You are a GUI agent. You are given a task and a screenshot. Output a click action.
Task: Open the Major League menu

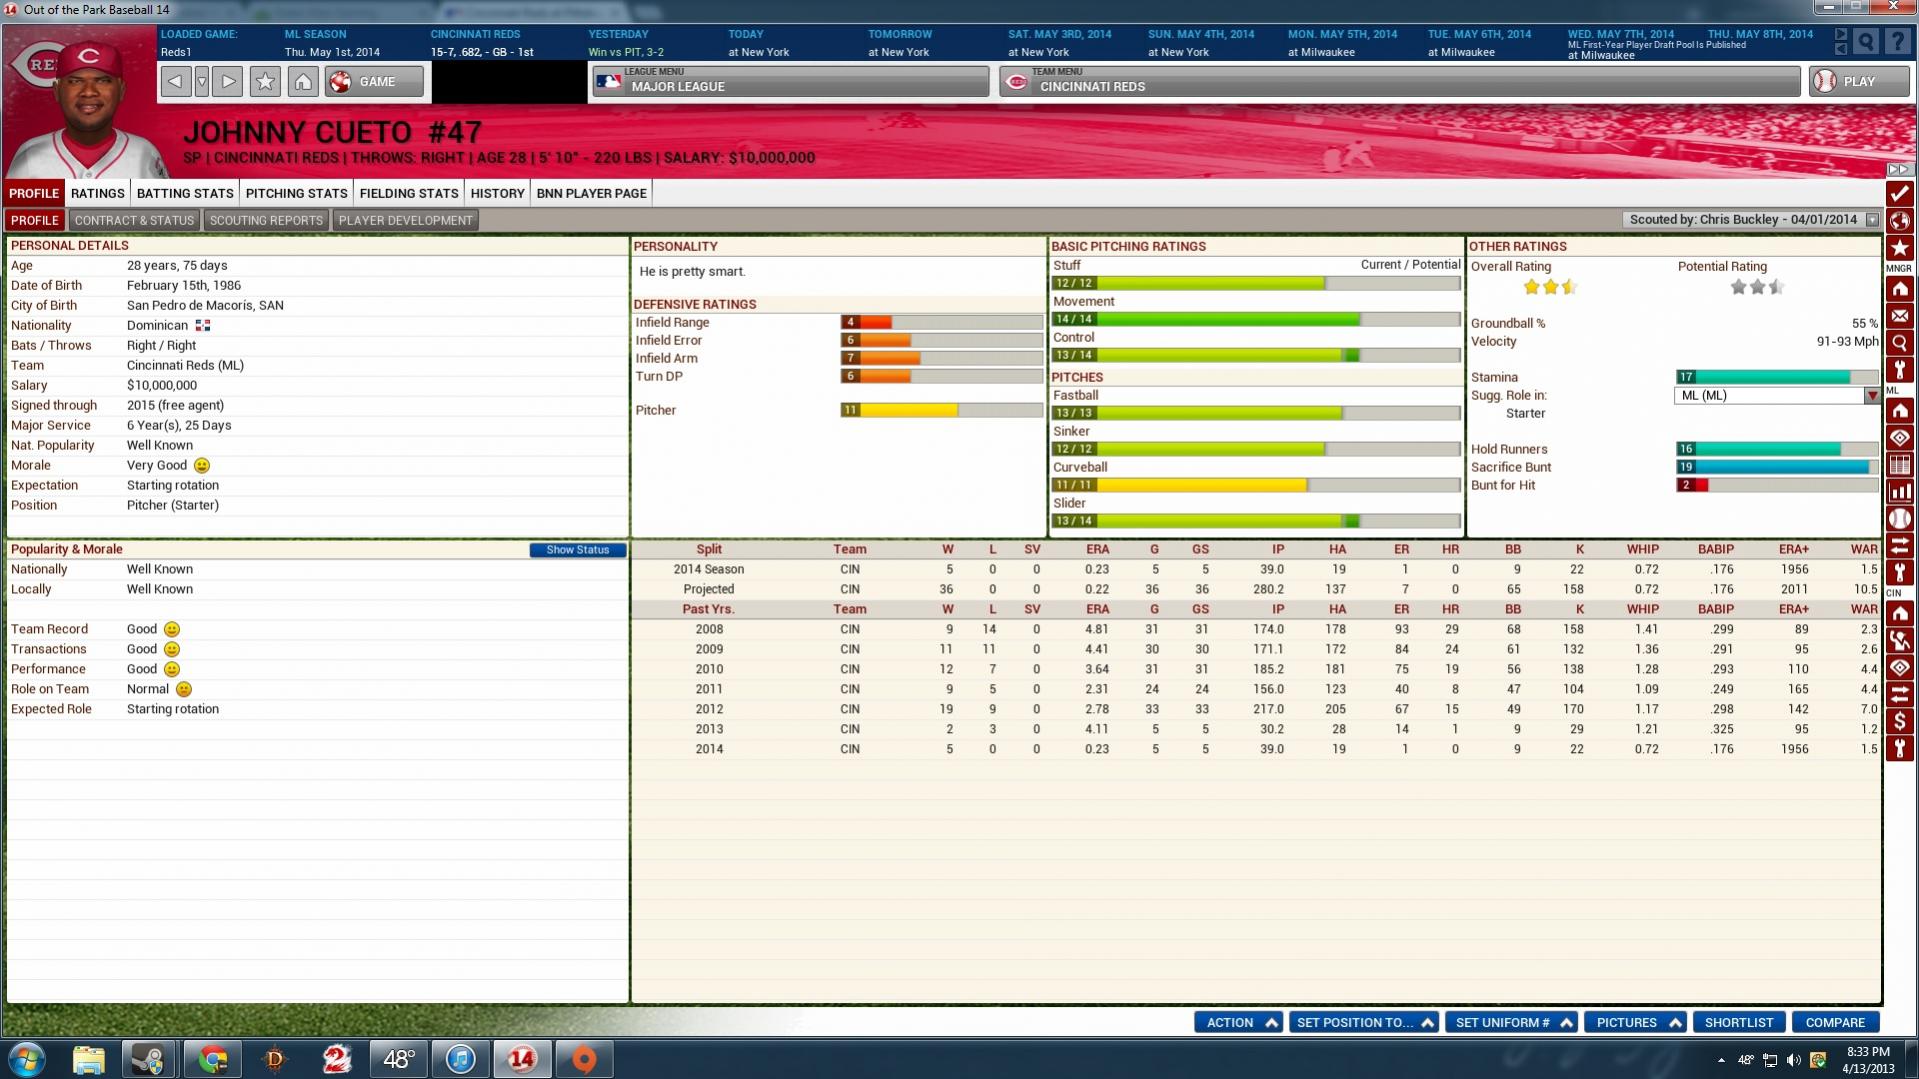790,82
